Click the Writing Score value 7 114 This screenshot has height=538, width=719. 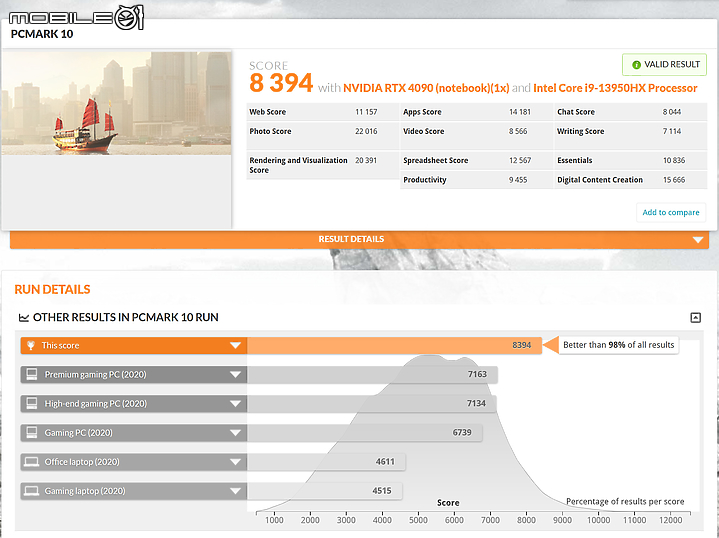click(672, 131)
